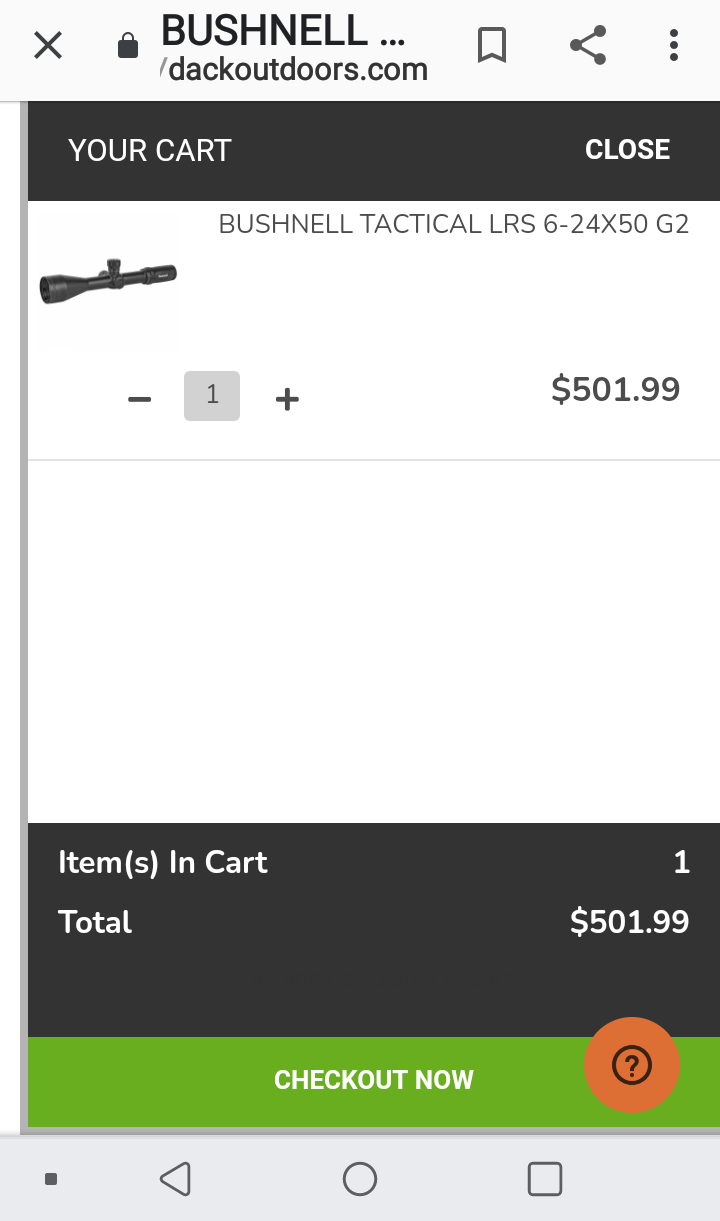Decrease quantity with minus button

139,399
